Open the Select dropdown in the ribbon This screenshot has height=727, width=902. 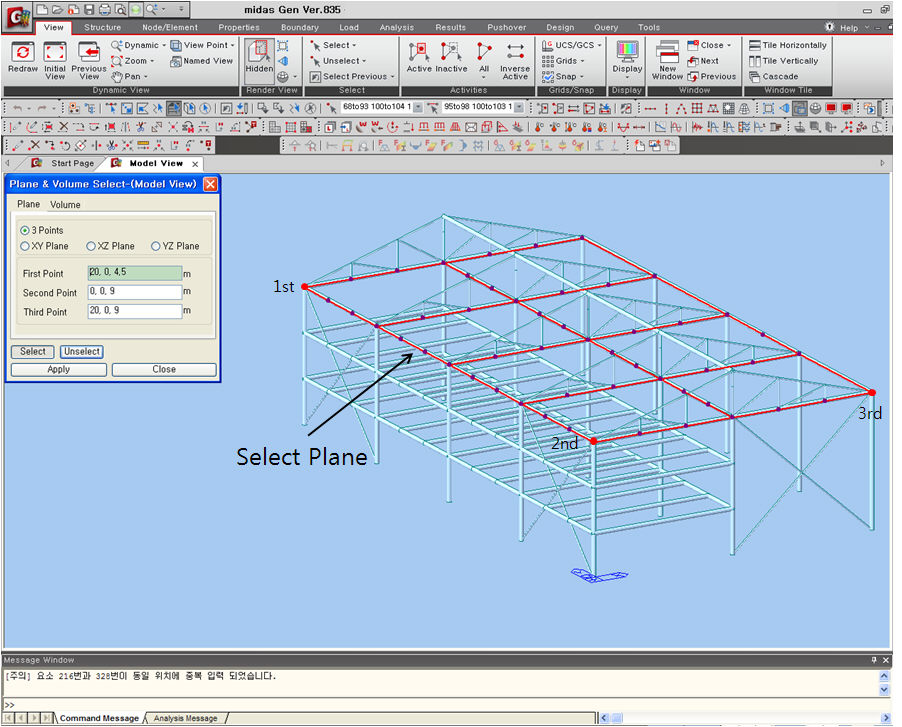pos(333,45)
